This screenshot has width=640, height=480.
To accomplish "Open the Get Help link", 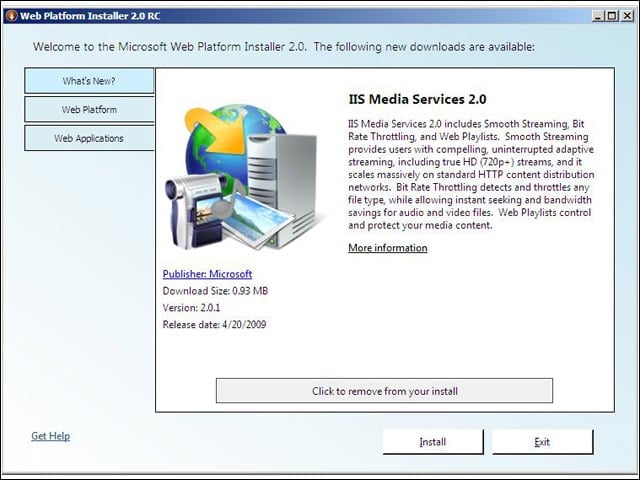I will (x=51, y=436).
